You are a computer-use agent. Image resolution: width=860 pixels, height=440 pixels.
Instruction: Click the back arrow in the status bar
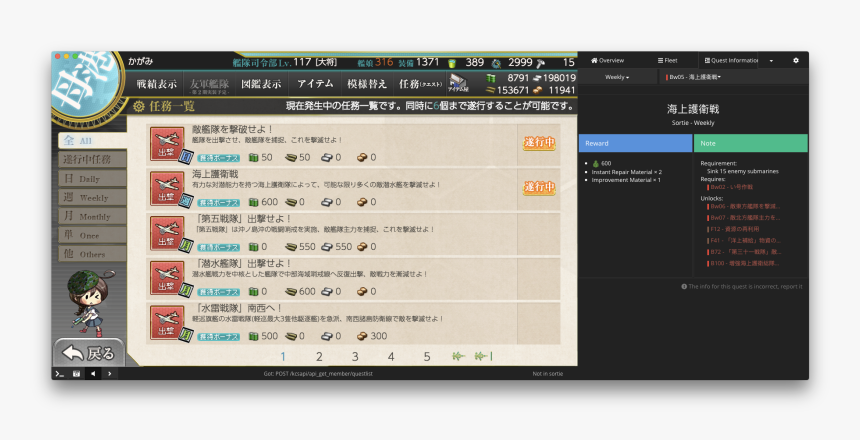click(x=93, y=374)
